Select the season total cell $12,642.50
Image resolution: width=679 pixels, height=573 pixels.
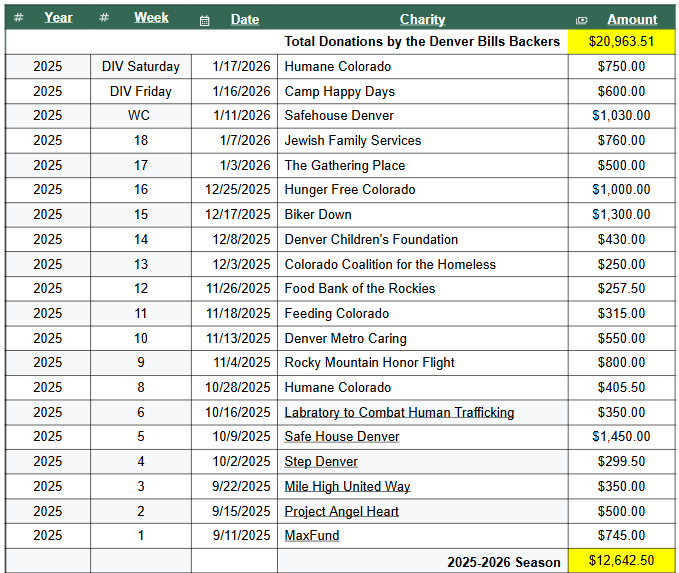(x=621, y=561)
